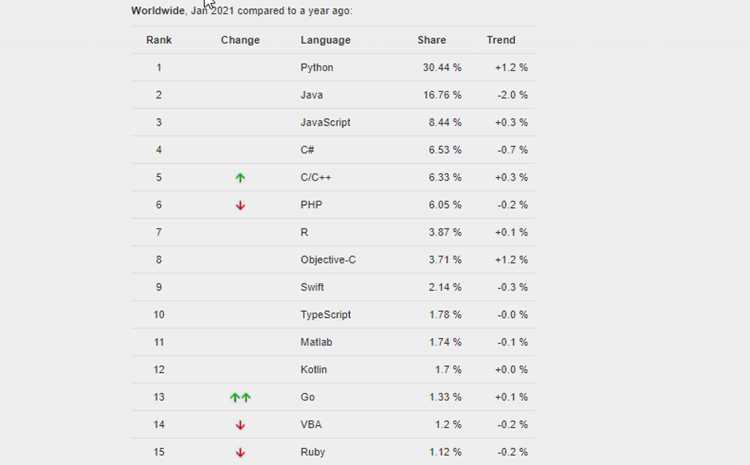750x465 pixels.
Task: Click the Trend column header
Action: [501, 40]
